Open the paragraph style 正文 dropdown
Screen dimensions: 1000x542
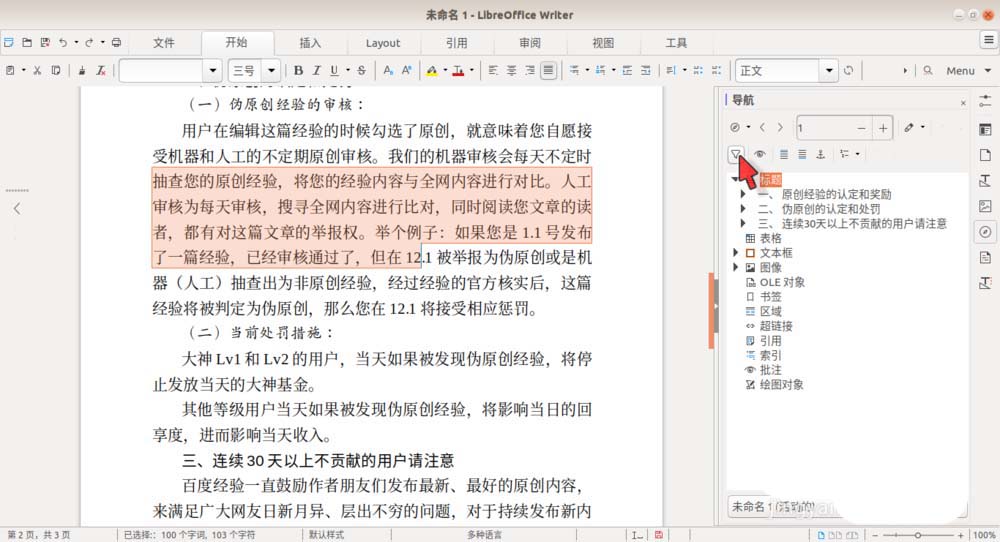tap(828, 71)
